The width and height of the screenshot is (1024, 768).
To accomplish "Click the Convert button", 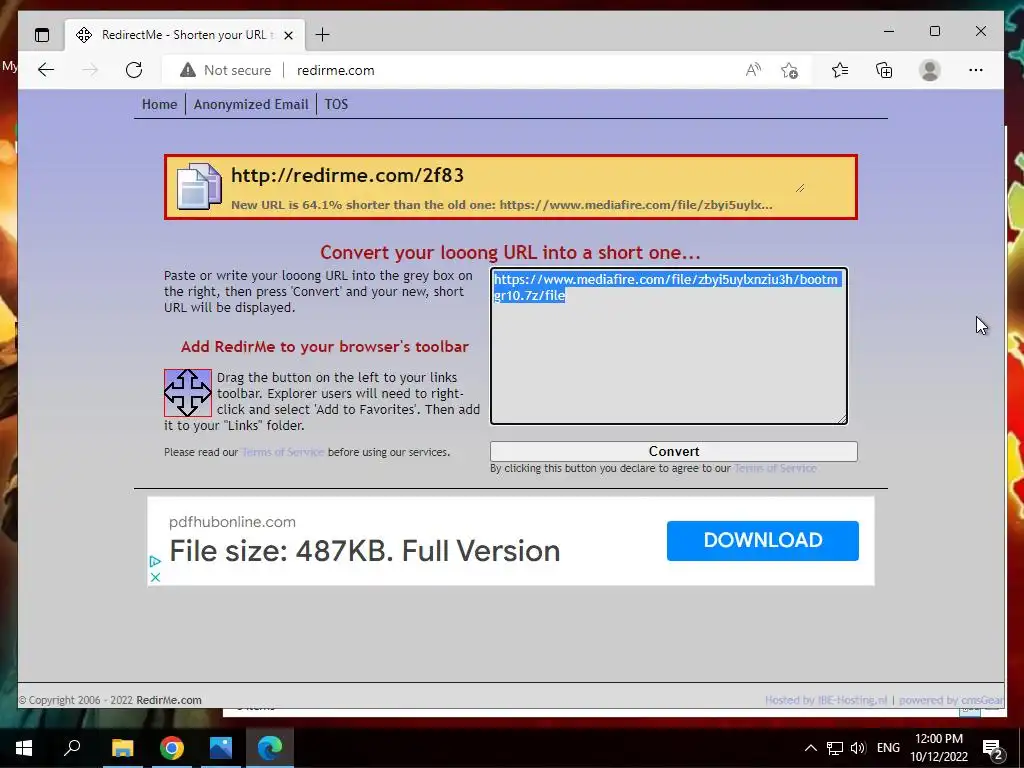I will click(x=673, y=451).
